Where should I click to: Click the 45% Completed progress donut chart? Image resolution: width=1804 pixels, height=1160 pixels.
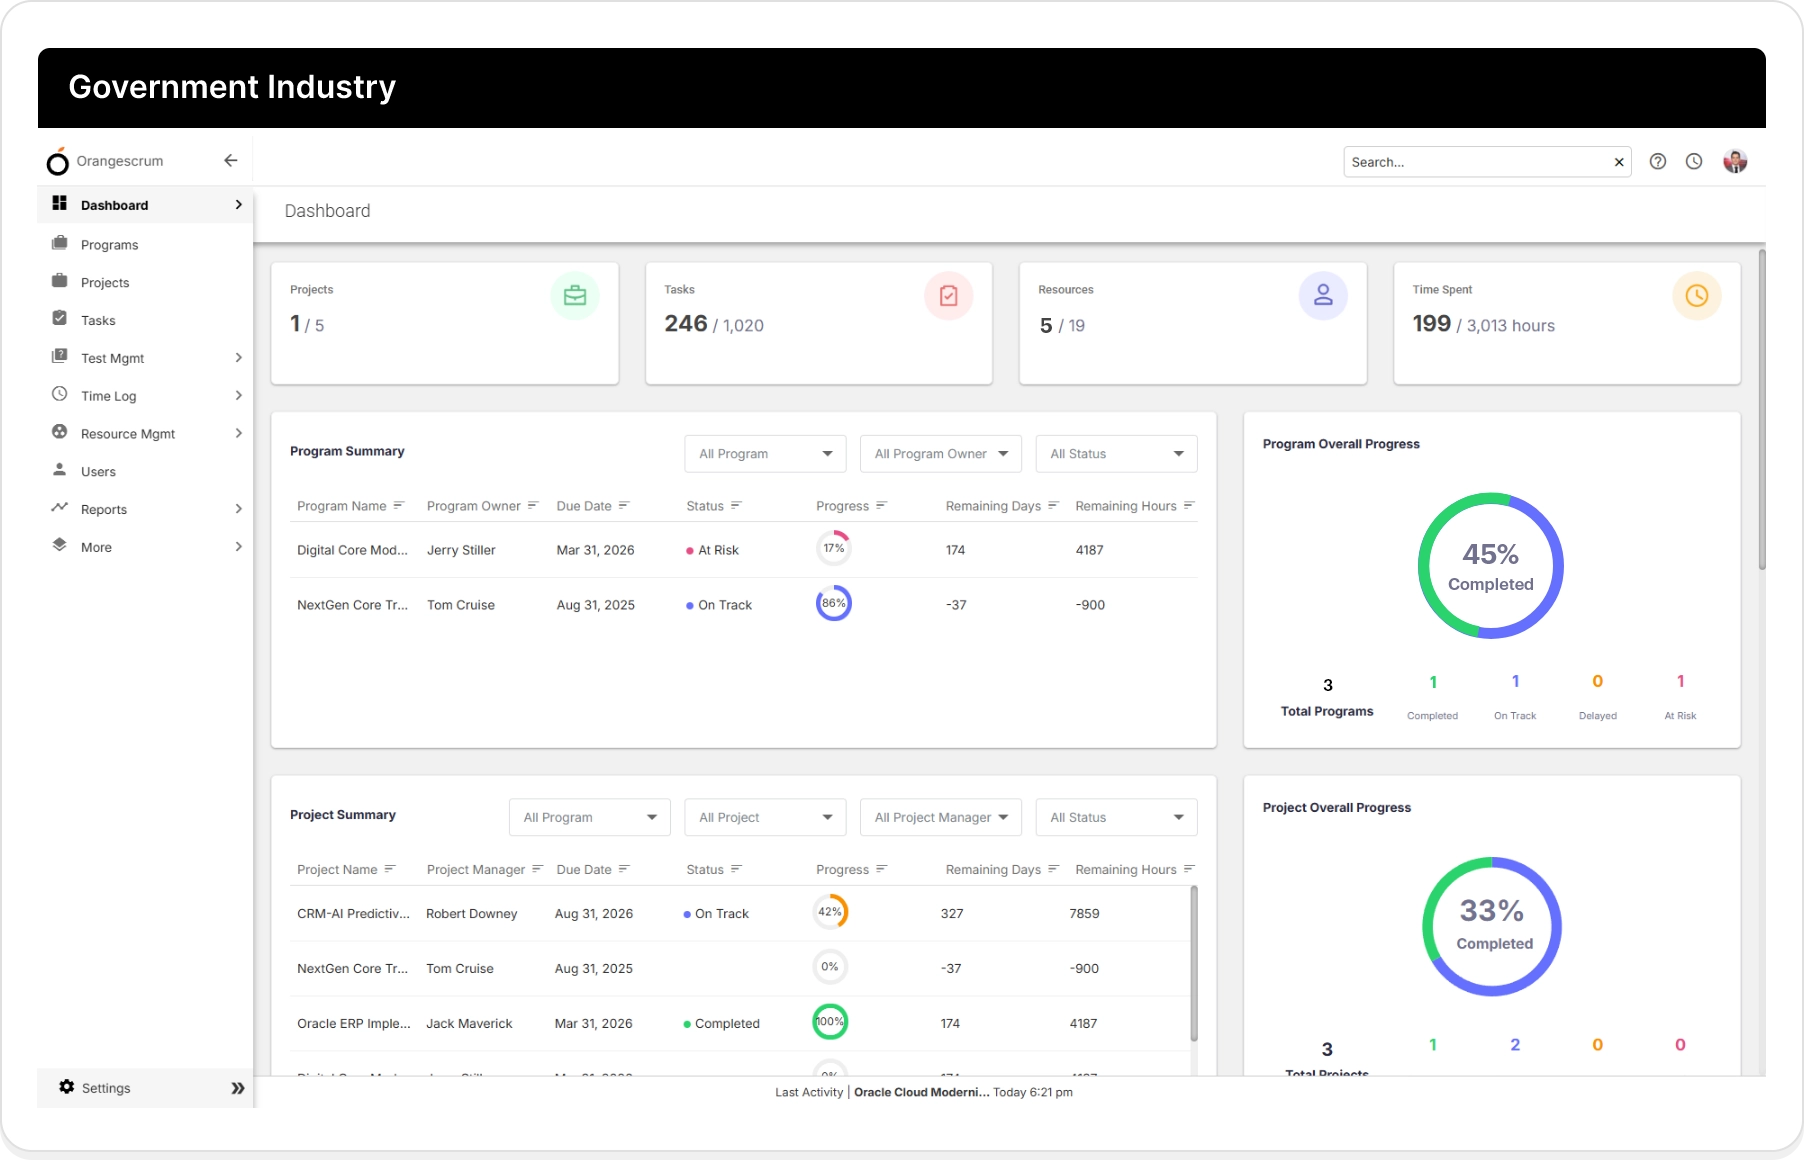(x=1490, y=566)
